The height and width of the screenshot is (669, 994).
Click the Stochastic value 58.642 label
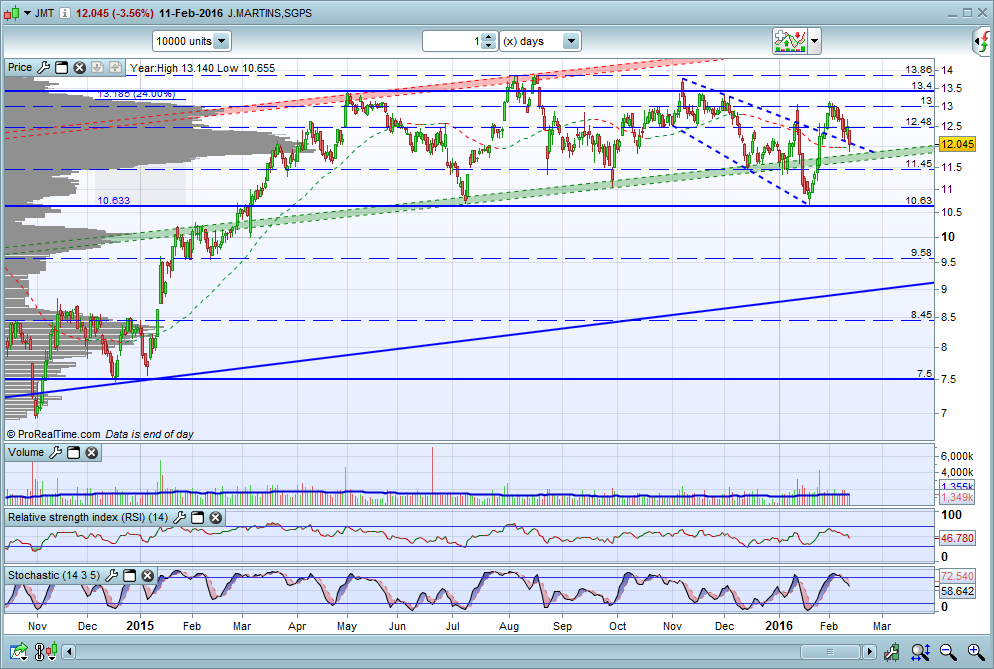tap(957, 591)
